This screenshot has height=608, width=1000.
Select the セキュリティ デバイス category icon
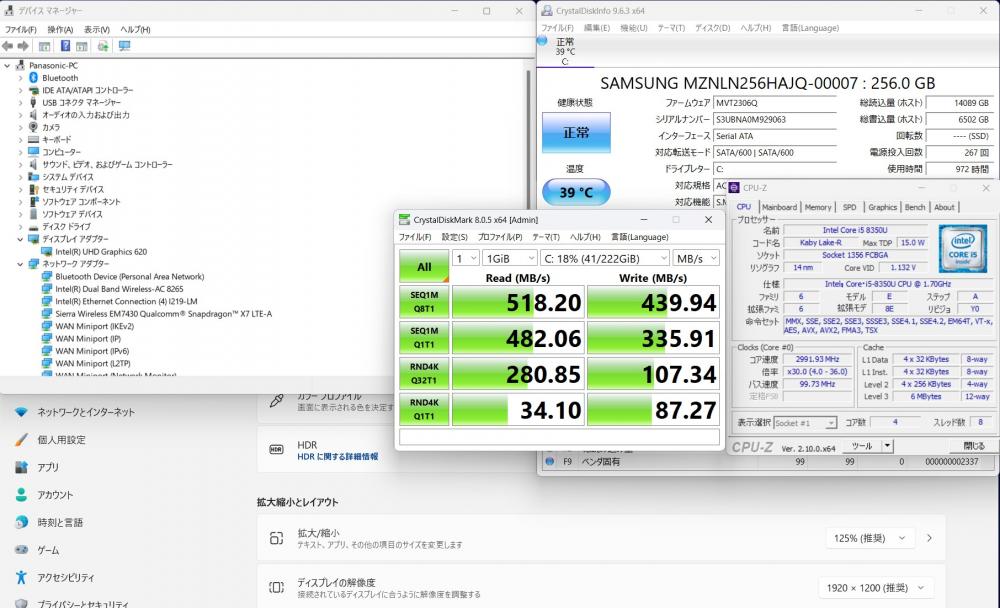[x=34, y=189]
